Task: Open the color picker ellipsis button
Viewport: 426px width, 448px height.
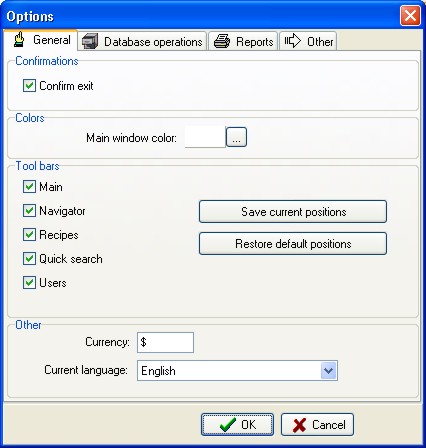Action: point(236,137)
